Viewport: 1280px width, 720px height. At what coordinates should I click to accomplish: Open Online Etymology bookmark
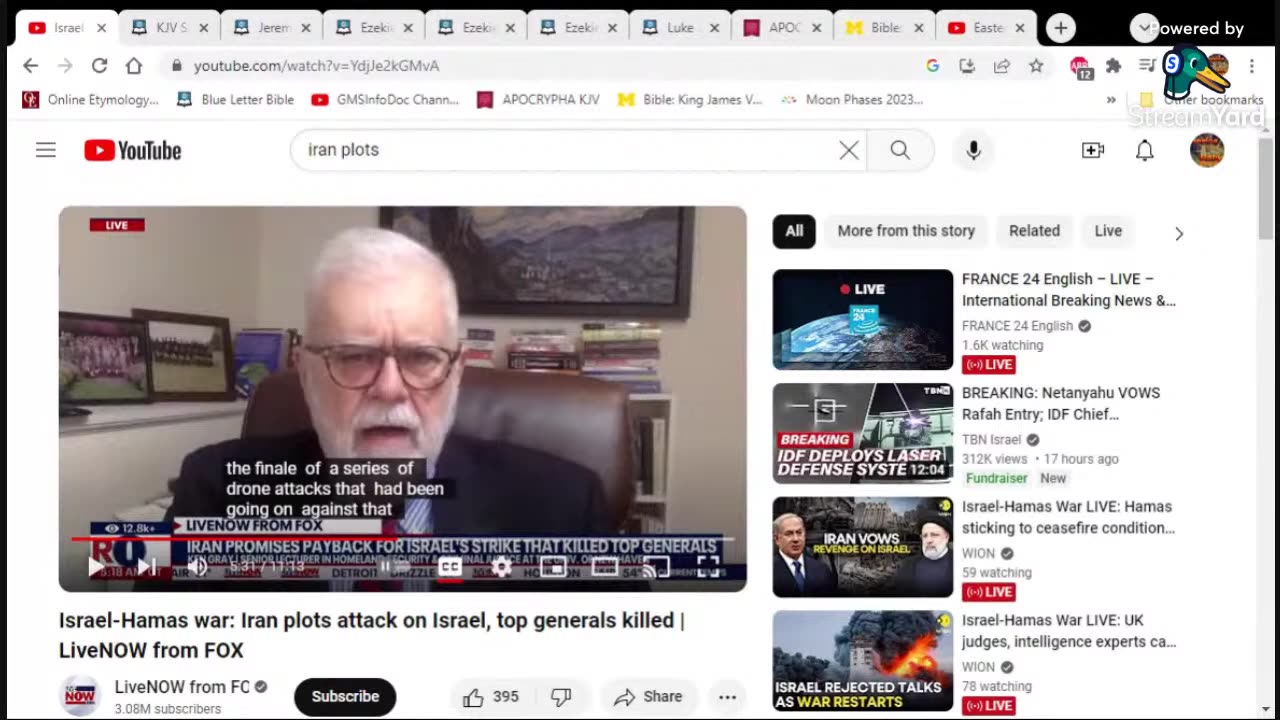pos(91,100)
